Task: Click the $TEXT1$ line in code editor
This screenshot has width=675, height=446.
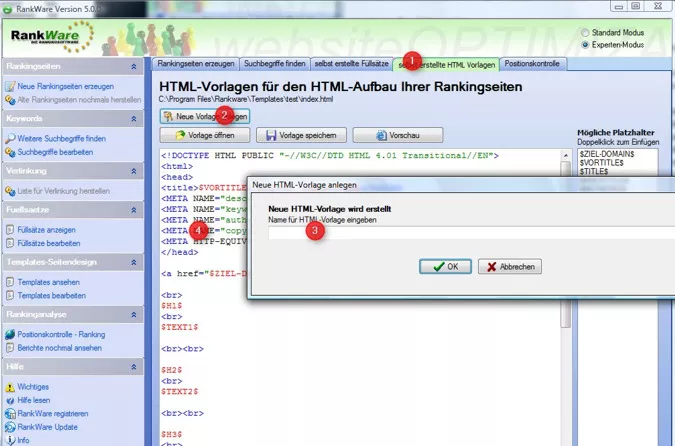Action: [180, 327]
